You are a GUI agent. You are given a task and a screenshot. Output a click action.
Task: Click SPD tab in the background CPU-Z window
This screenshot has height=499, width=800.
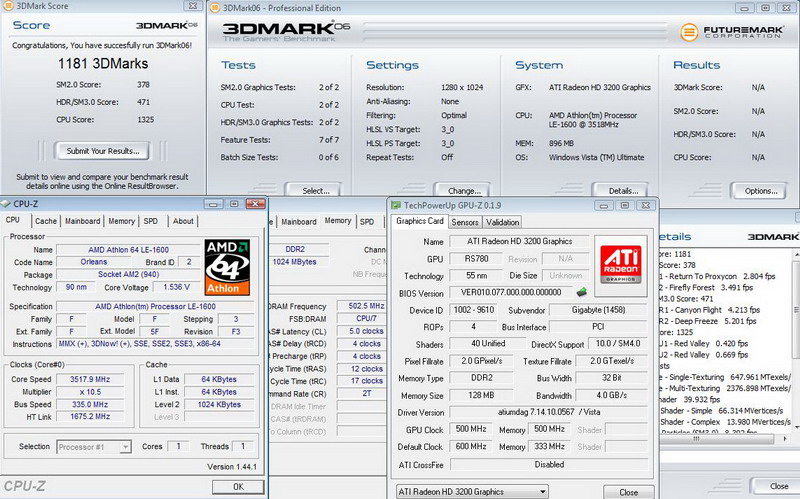tap(367, 221)
